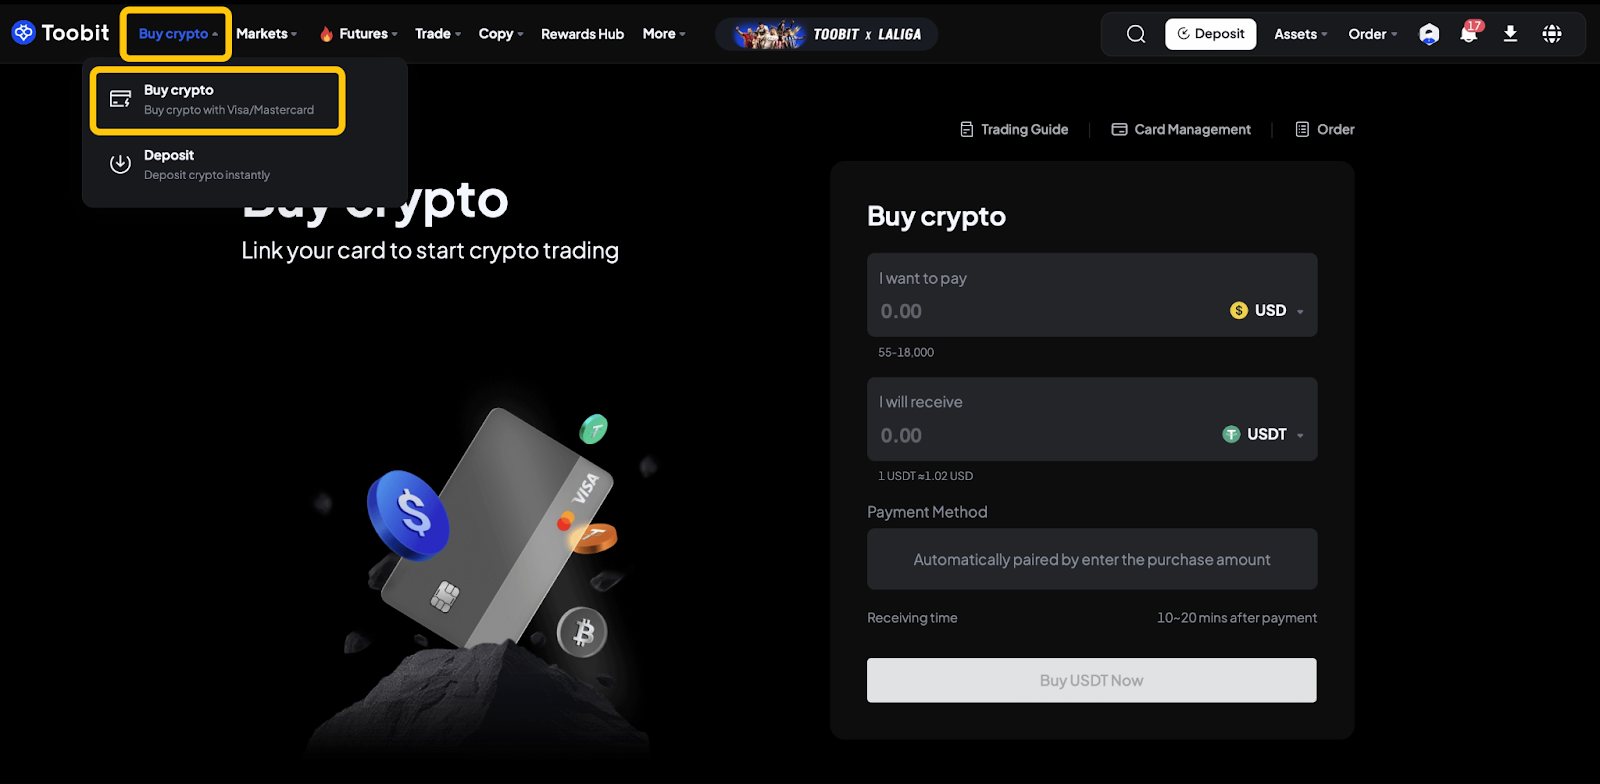1600x784 pixels.
Task: Open the Markets menu
Action: click(x=267, y=34)
